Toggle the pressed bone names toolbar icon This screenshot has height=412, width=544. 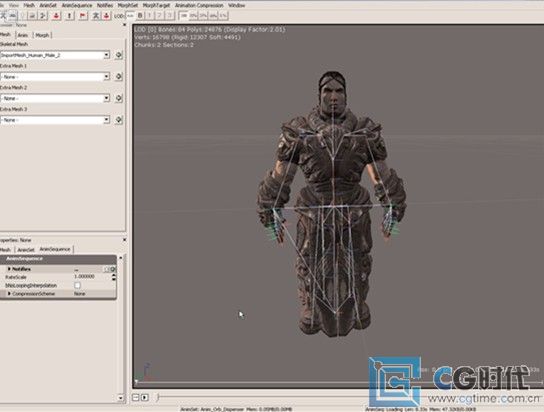[x=12, y=16]
